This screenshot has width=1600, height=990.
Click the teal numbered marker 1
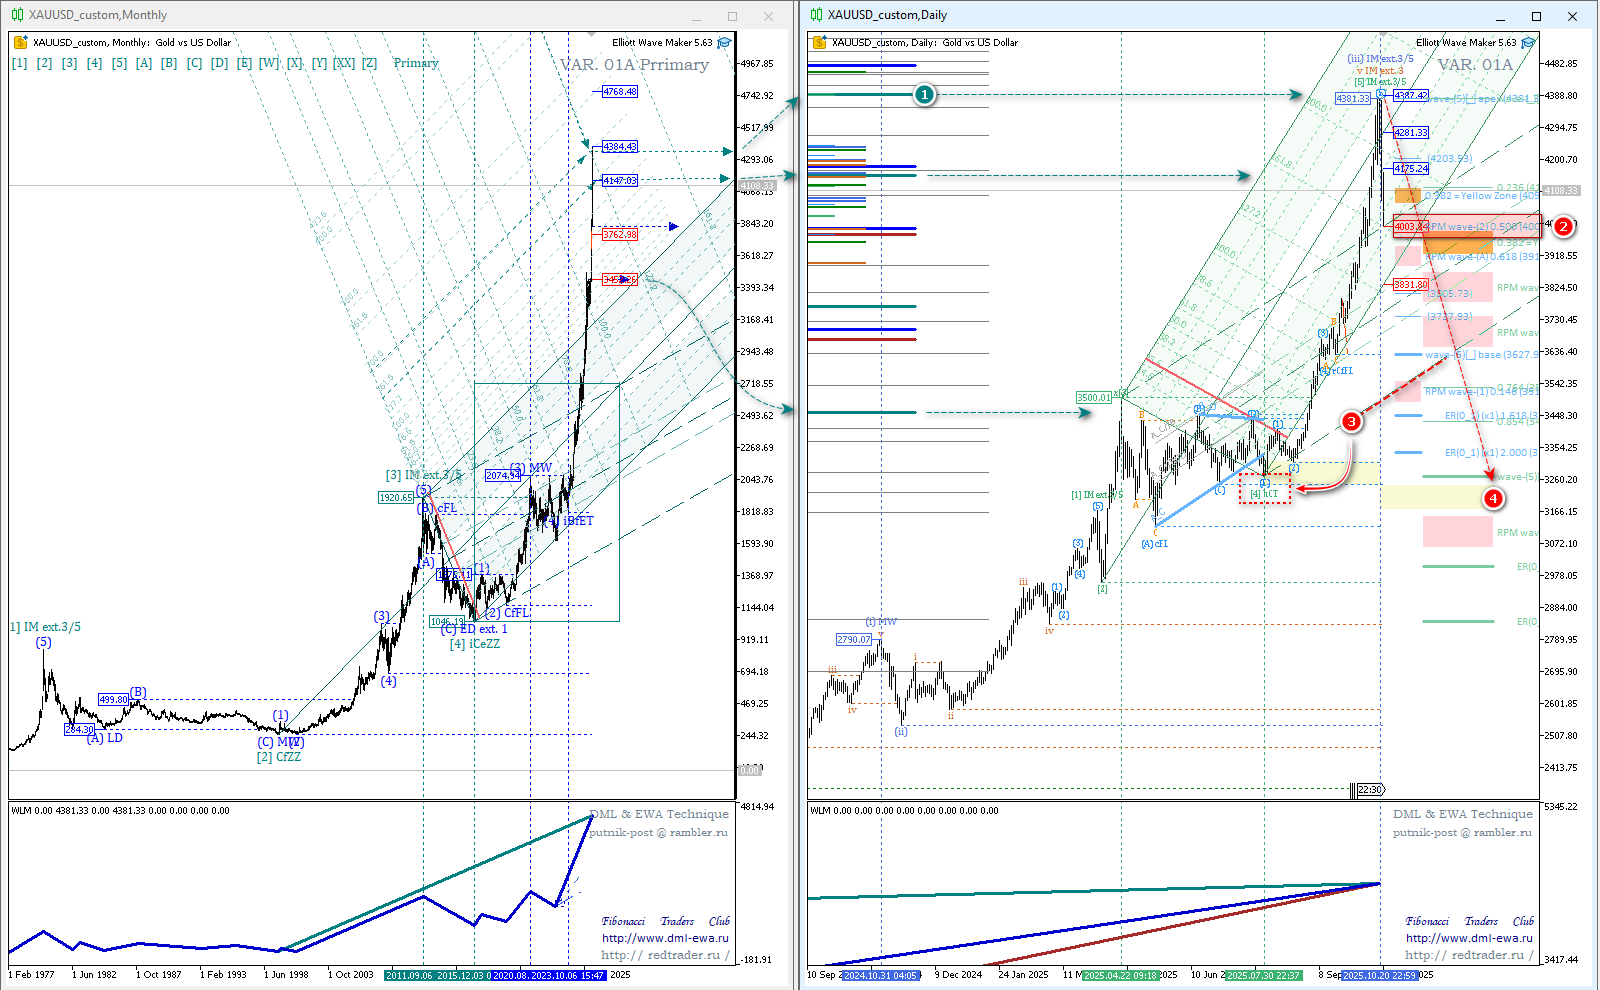[x=925, y=94]
